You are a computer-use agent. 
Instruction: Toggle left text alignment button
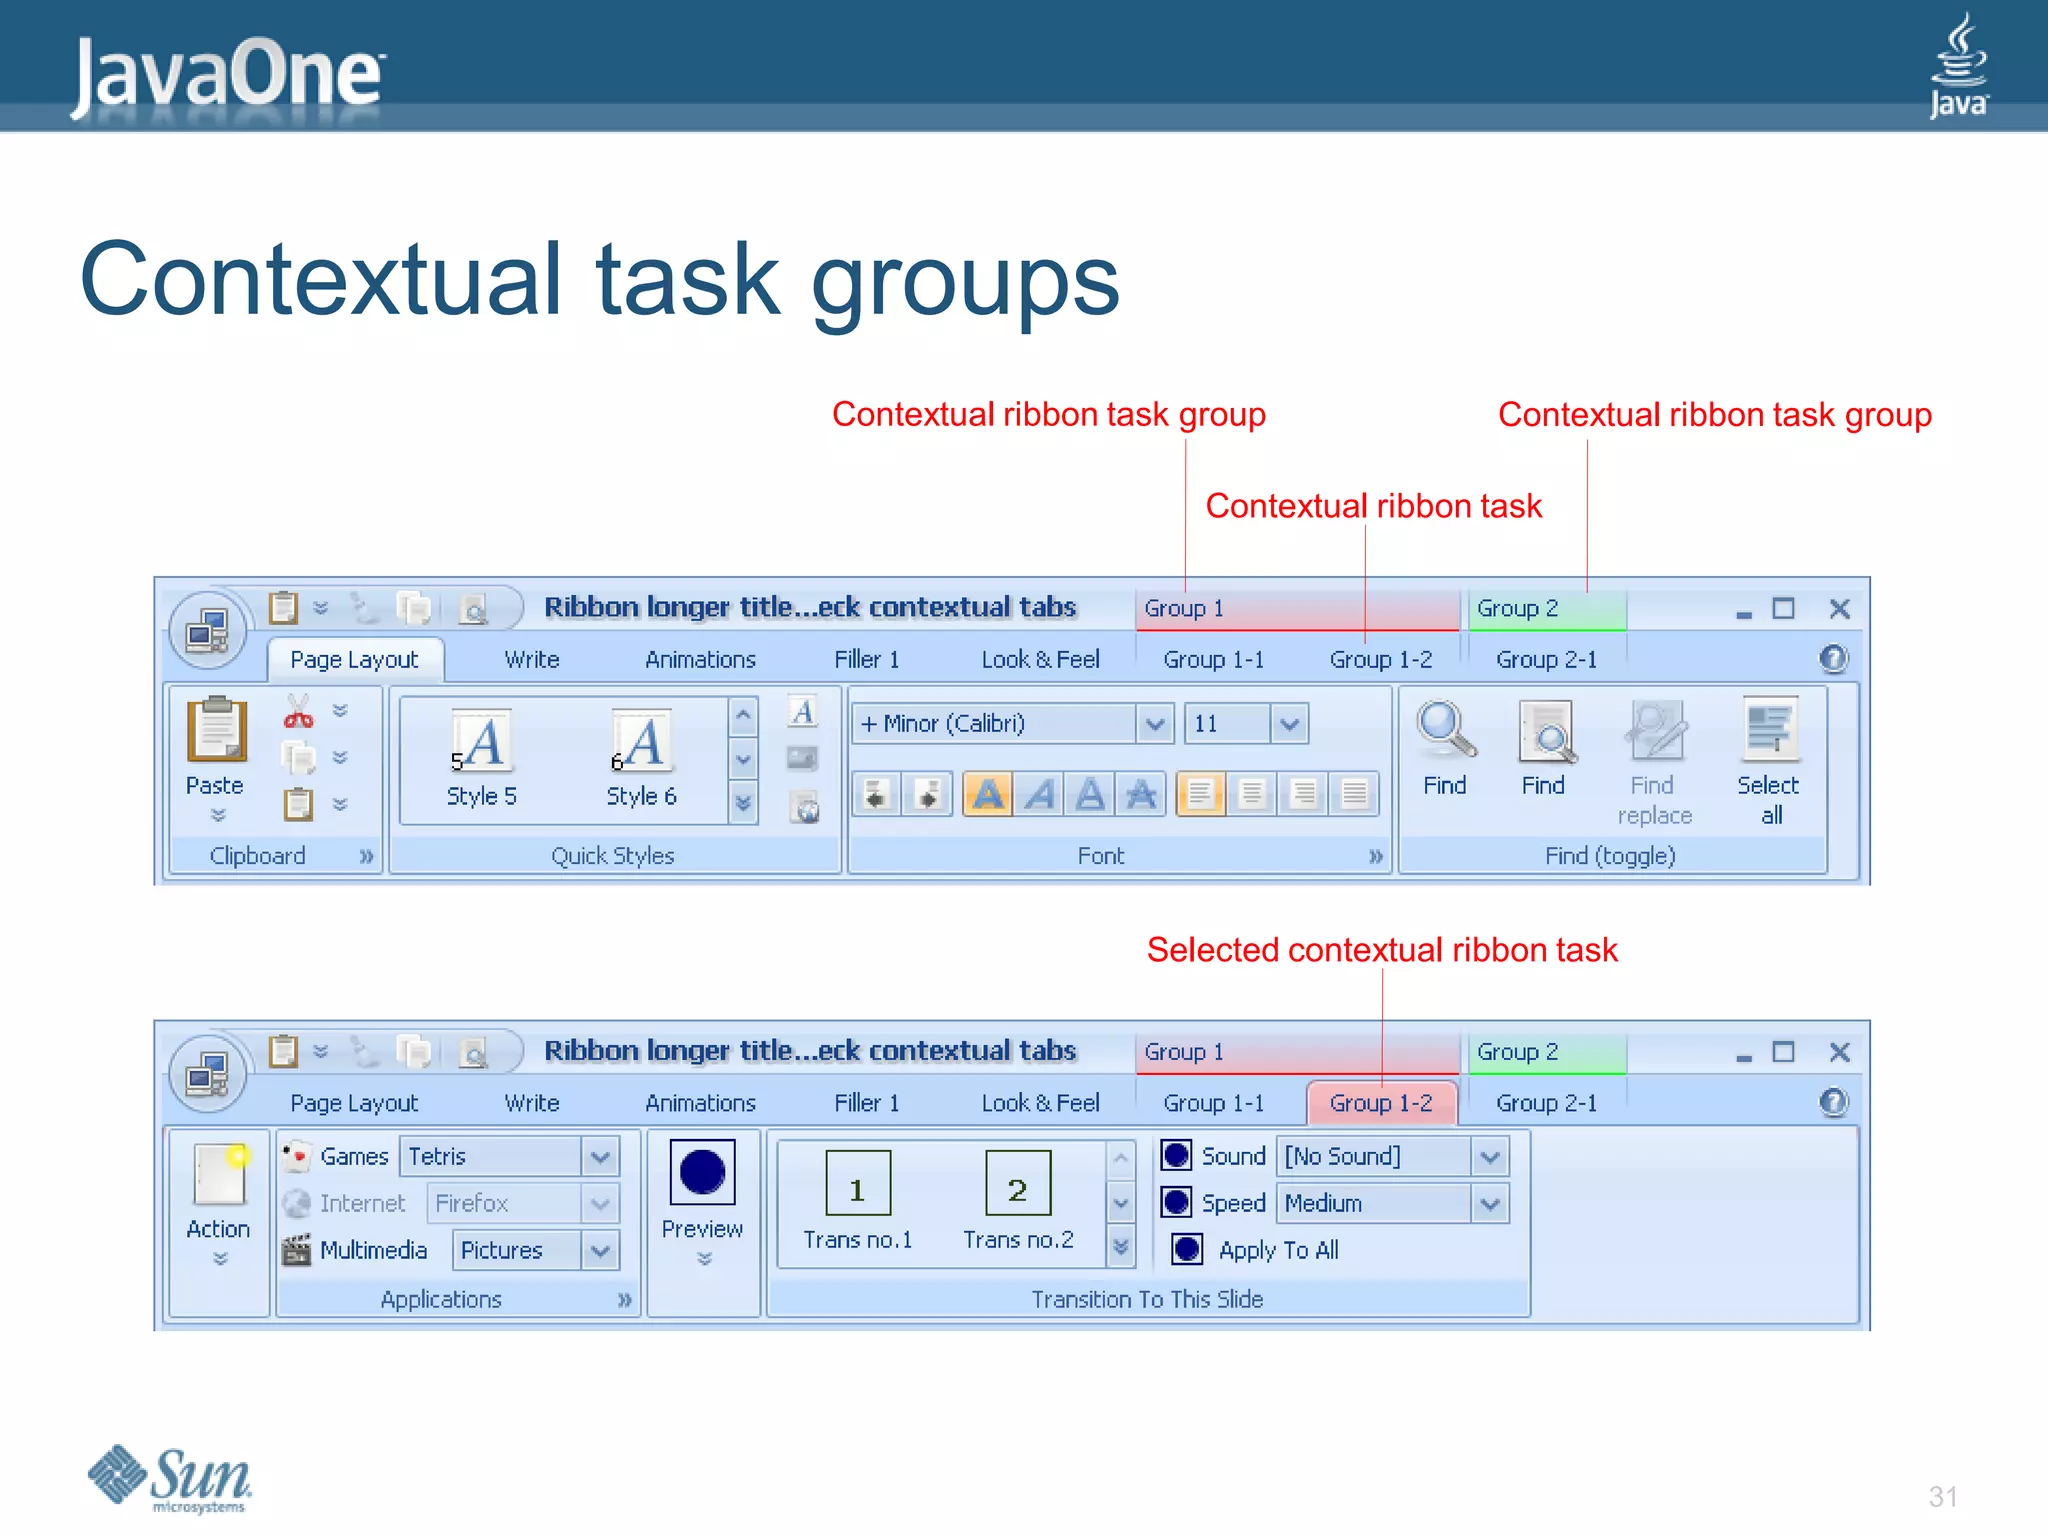click(x=1201, y=795)
